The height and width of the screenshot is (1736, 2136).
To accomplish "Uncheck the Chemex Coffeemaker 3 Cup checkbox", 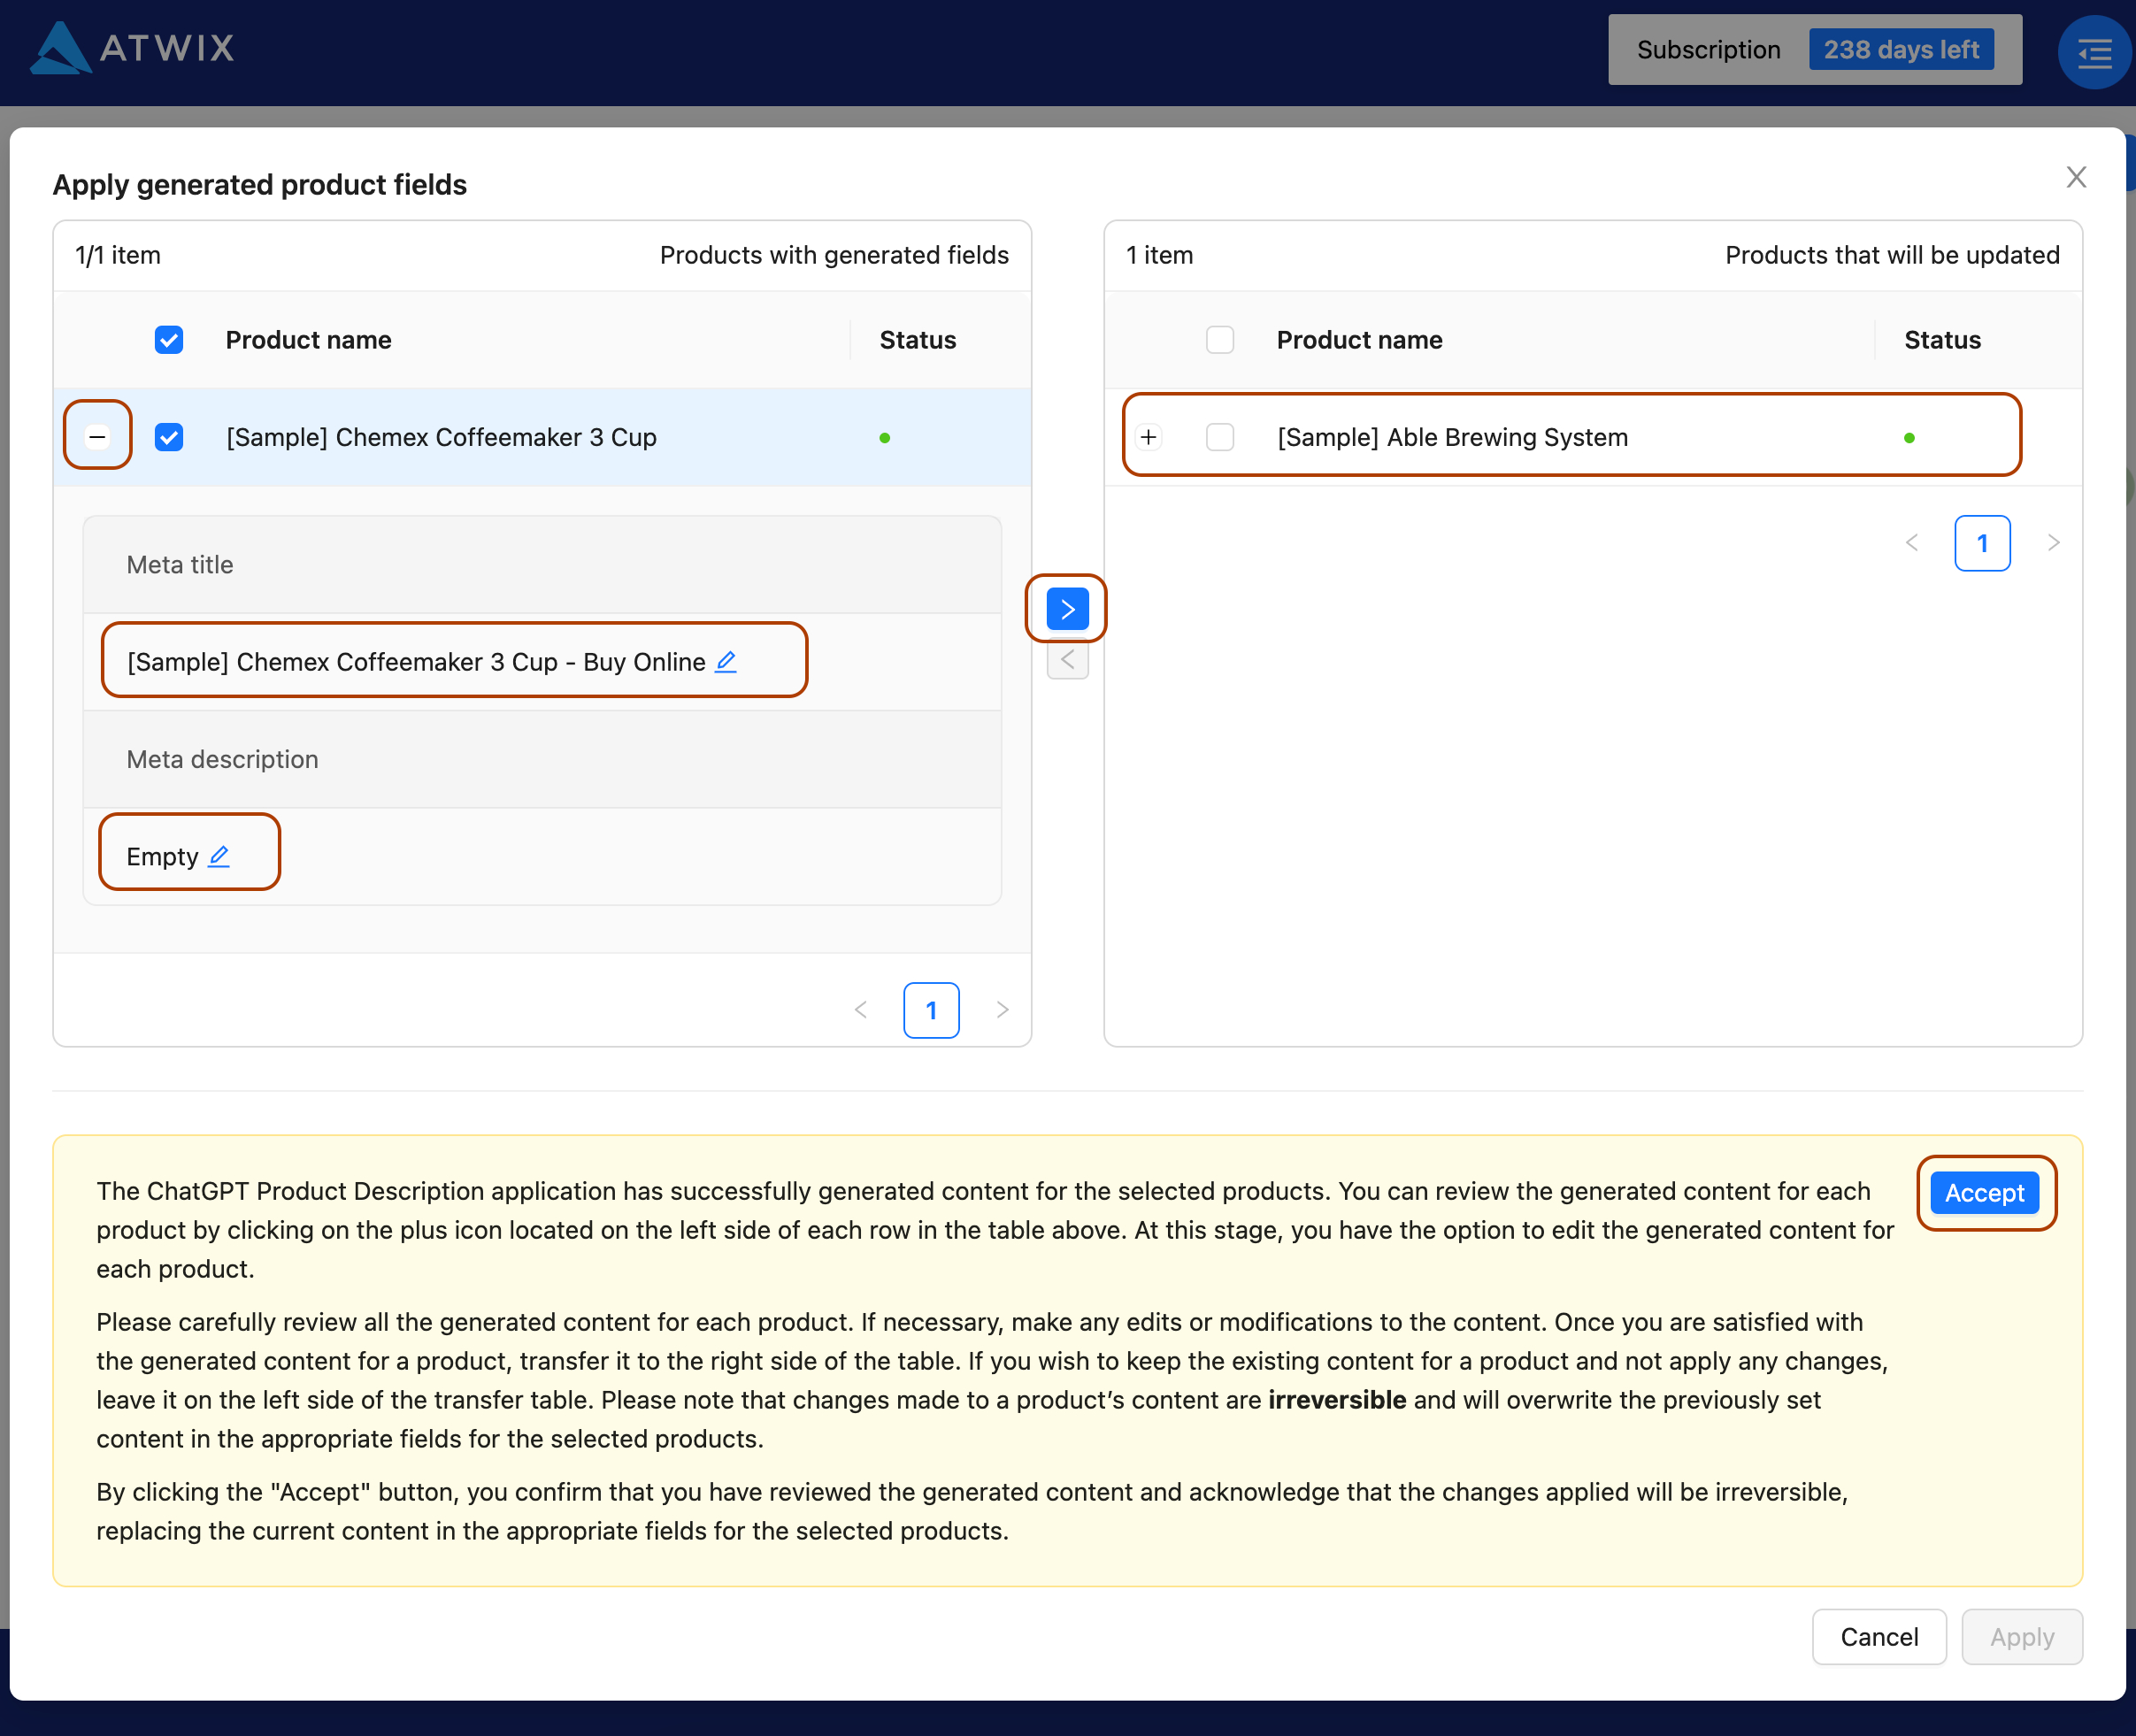I will coord(169,437).
